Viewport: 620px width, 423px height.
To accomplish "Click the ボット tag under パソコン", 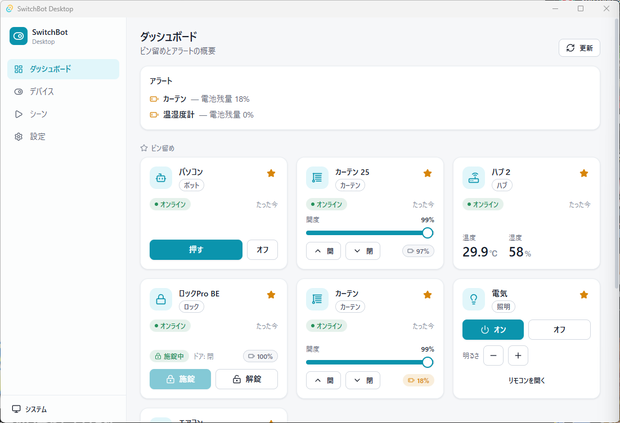I will (192, 185).
